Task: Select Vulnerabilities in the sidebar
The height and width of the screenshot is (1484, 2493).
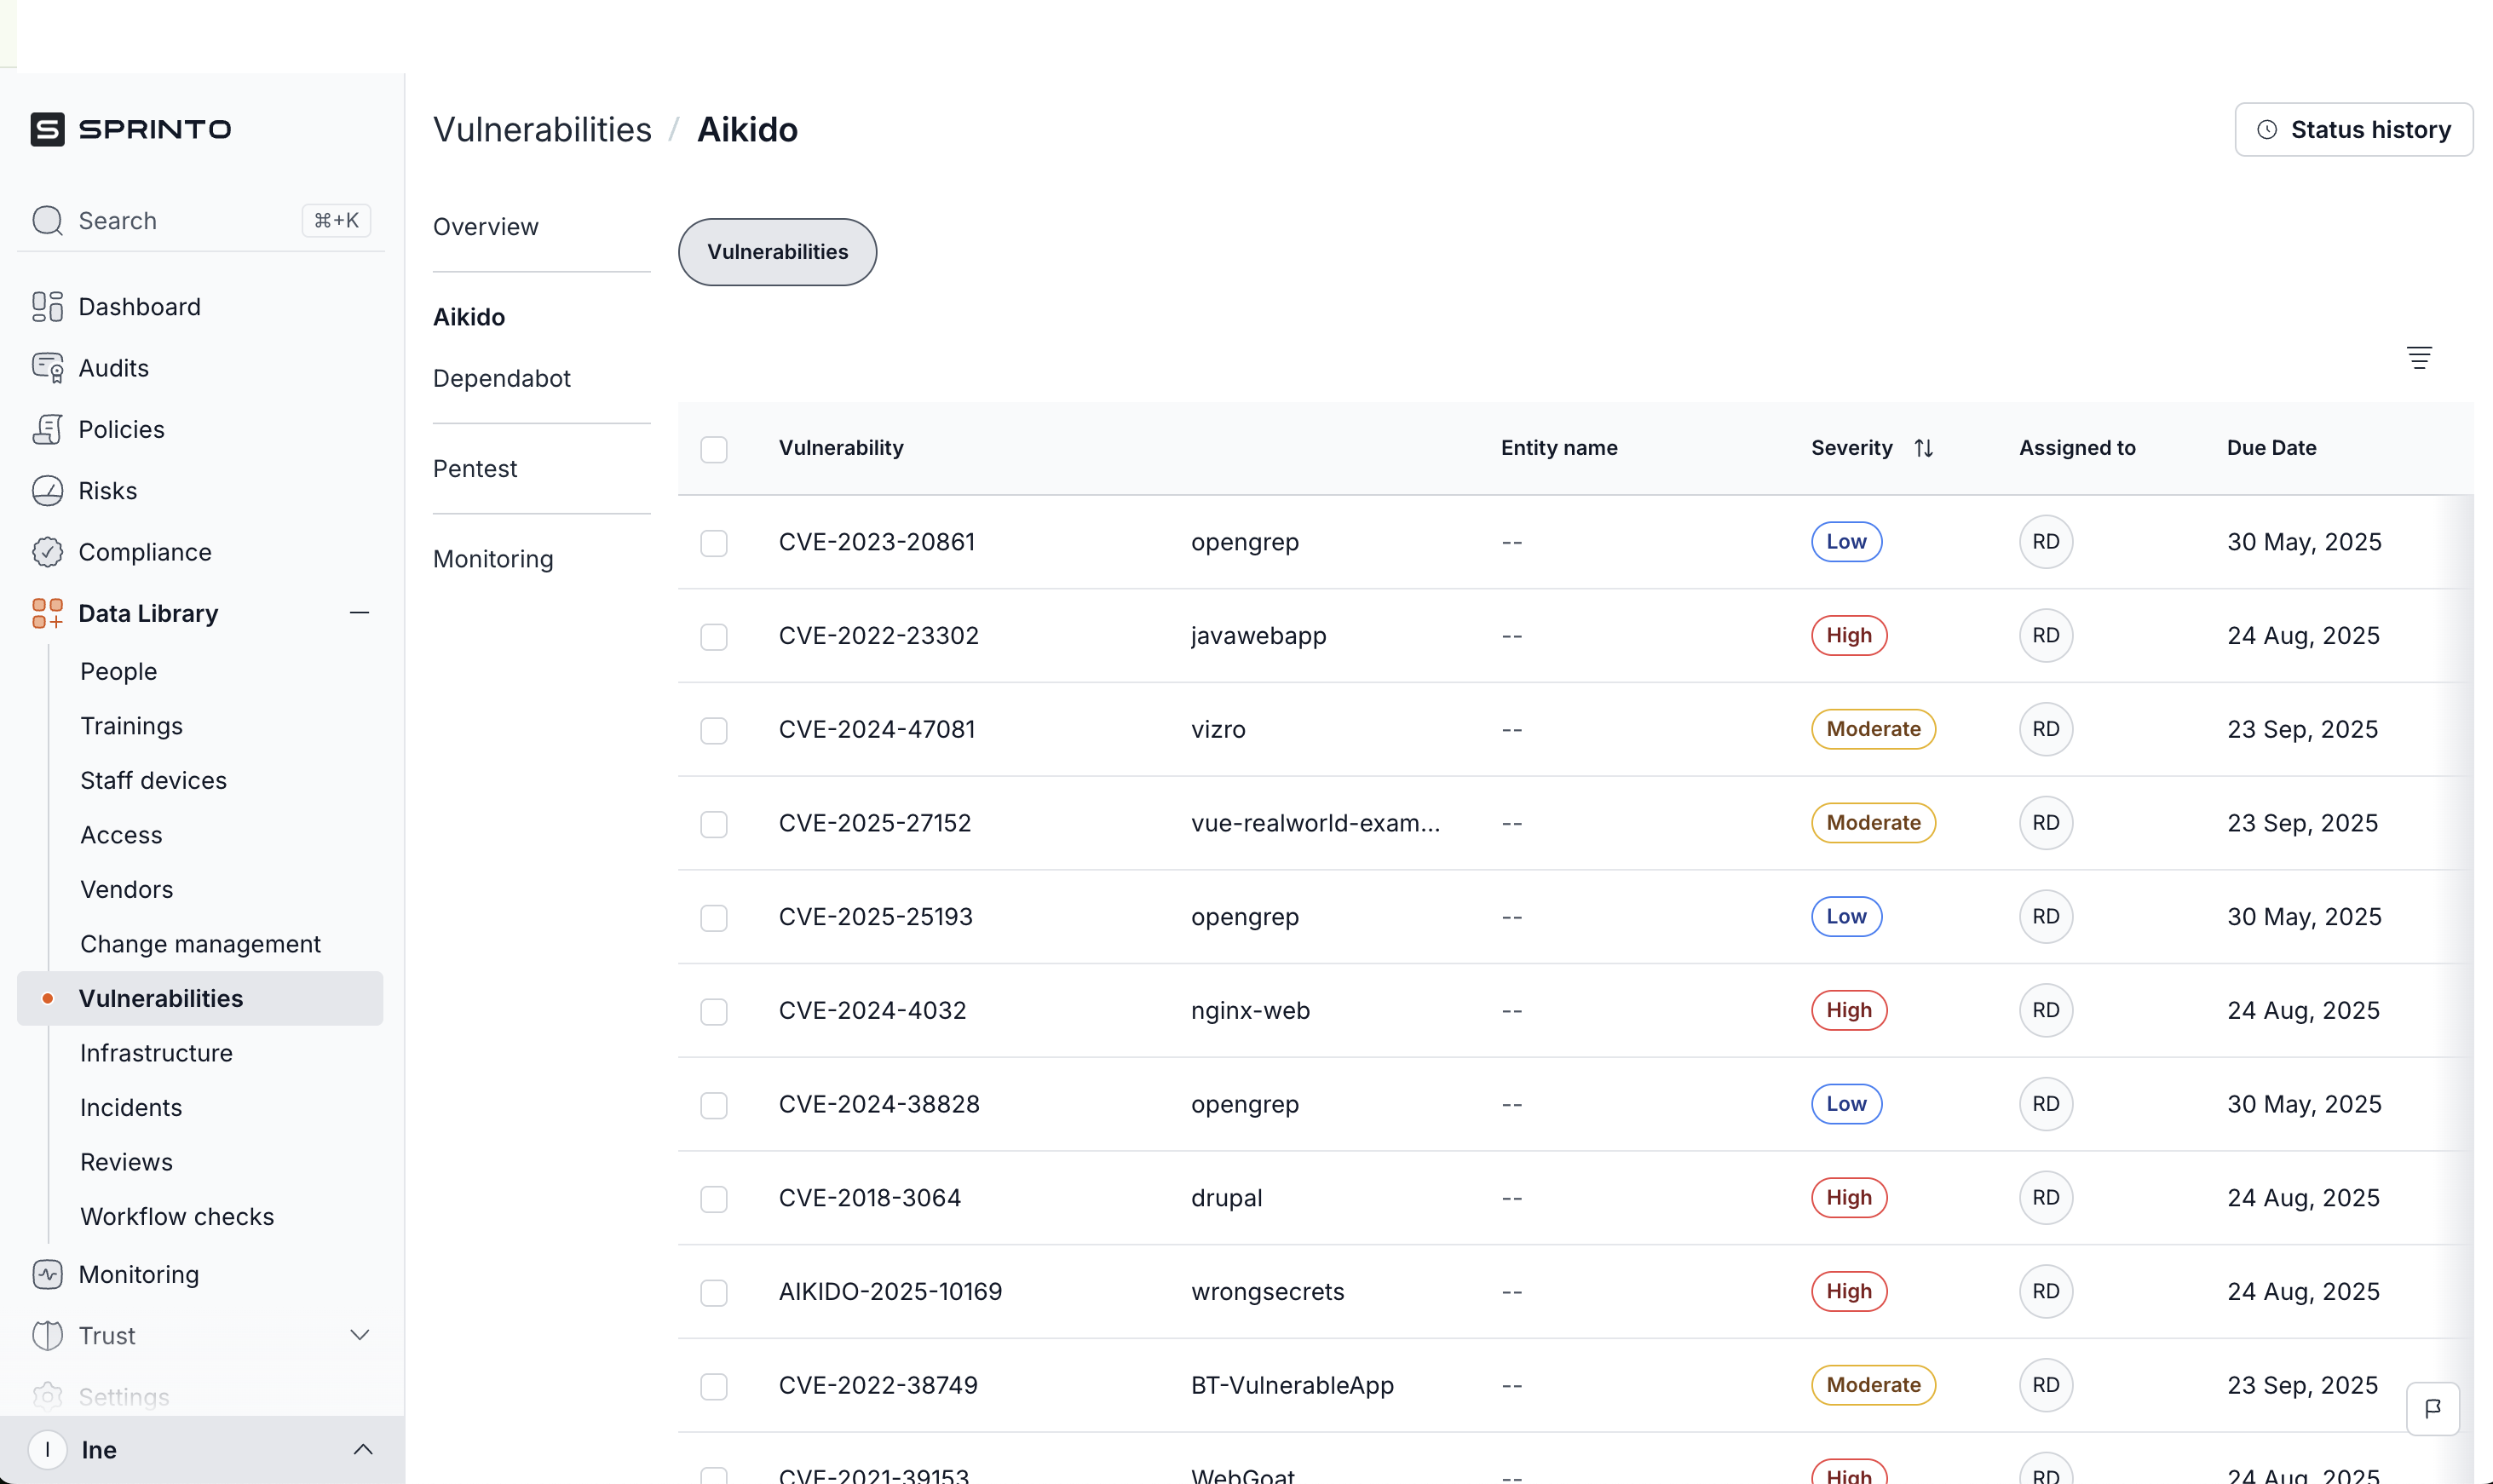Action: coord(200,998)
